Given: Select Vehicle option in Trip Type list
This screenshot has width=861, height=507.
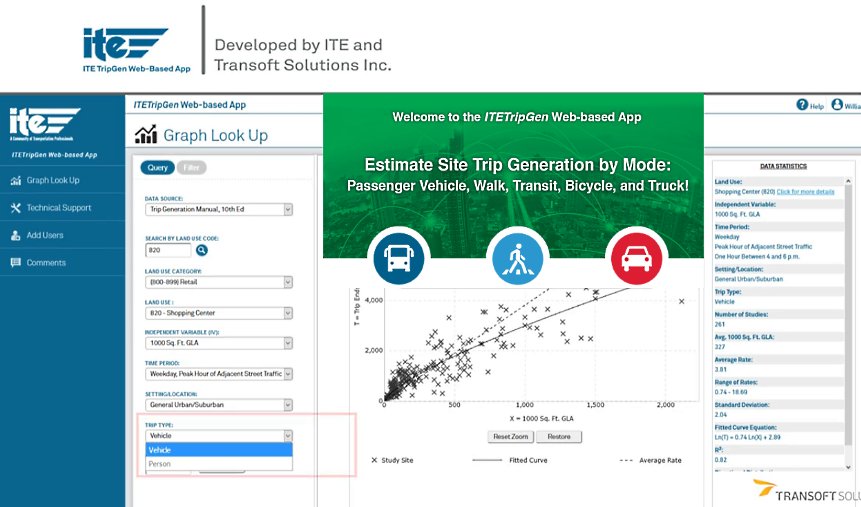Looking at the screenshot, I should (219, 450).
